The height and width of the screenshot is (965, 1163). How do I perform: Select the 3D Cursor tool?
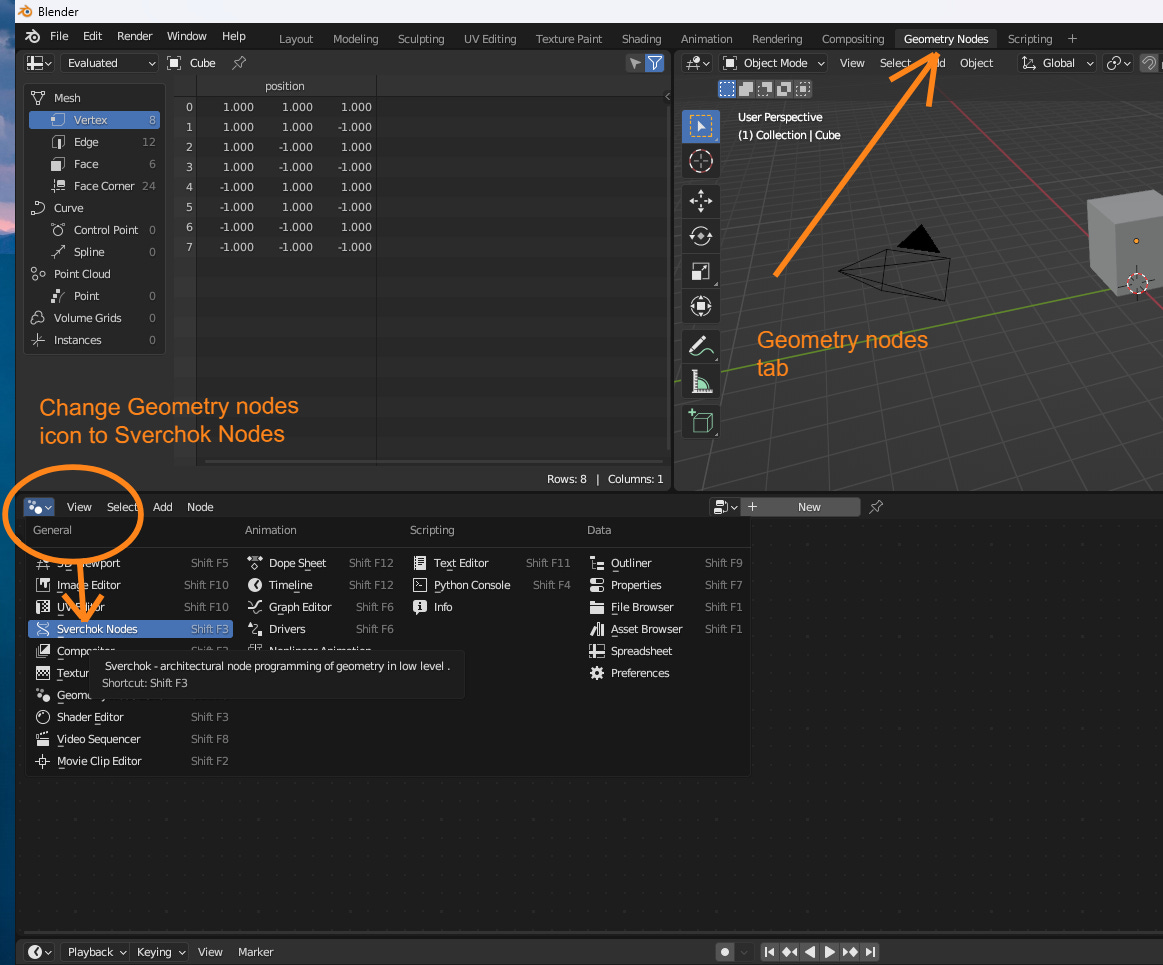click(x=700, y=161)
